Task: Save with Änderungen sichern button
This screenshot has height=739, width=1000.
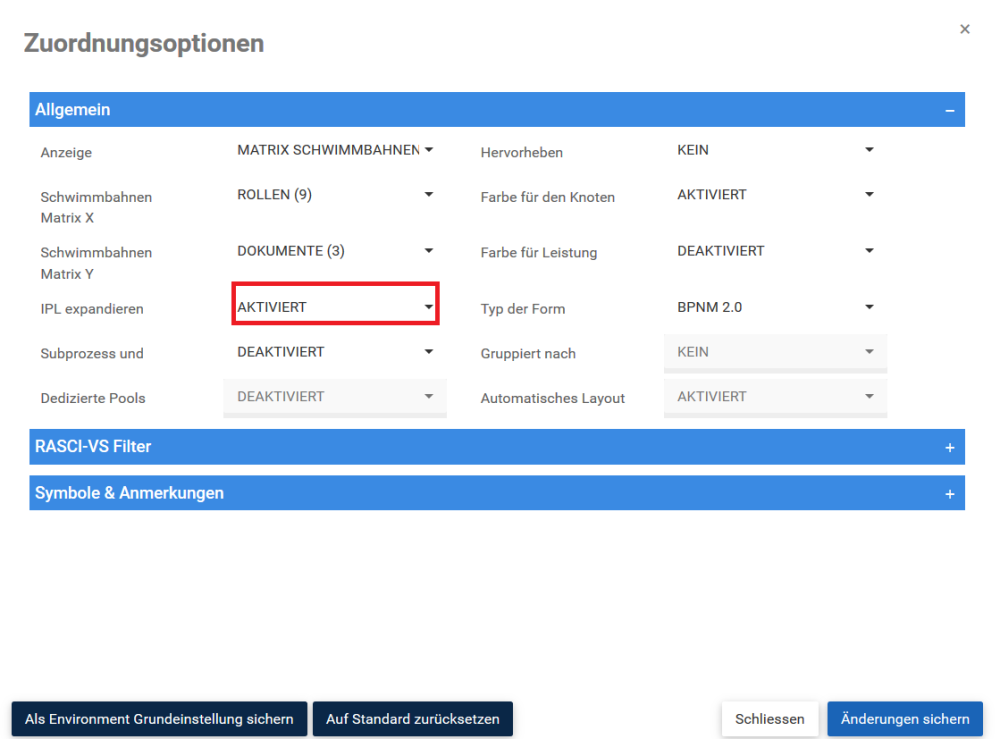Action: [905, 719]
